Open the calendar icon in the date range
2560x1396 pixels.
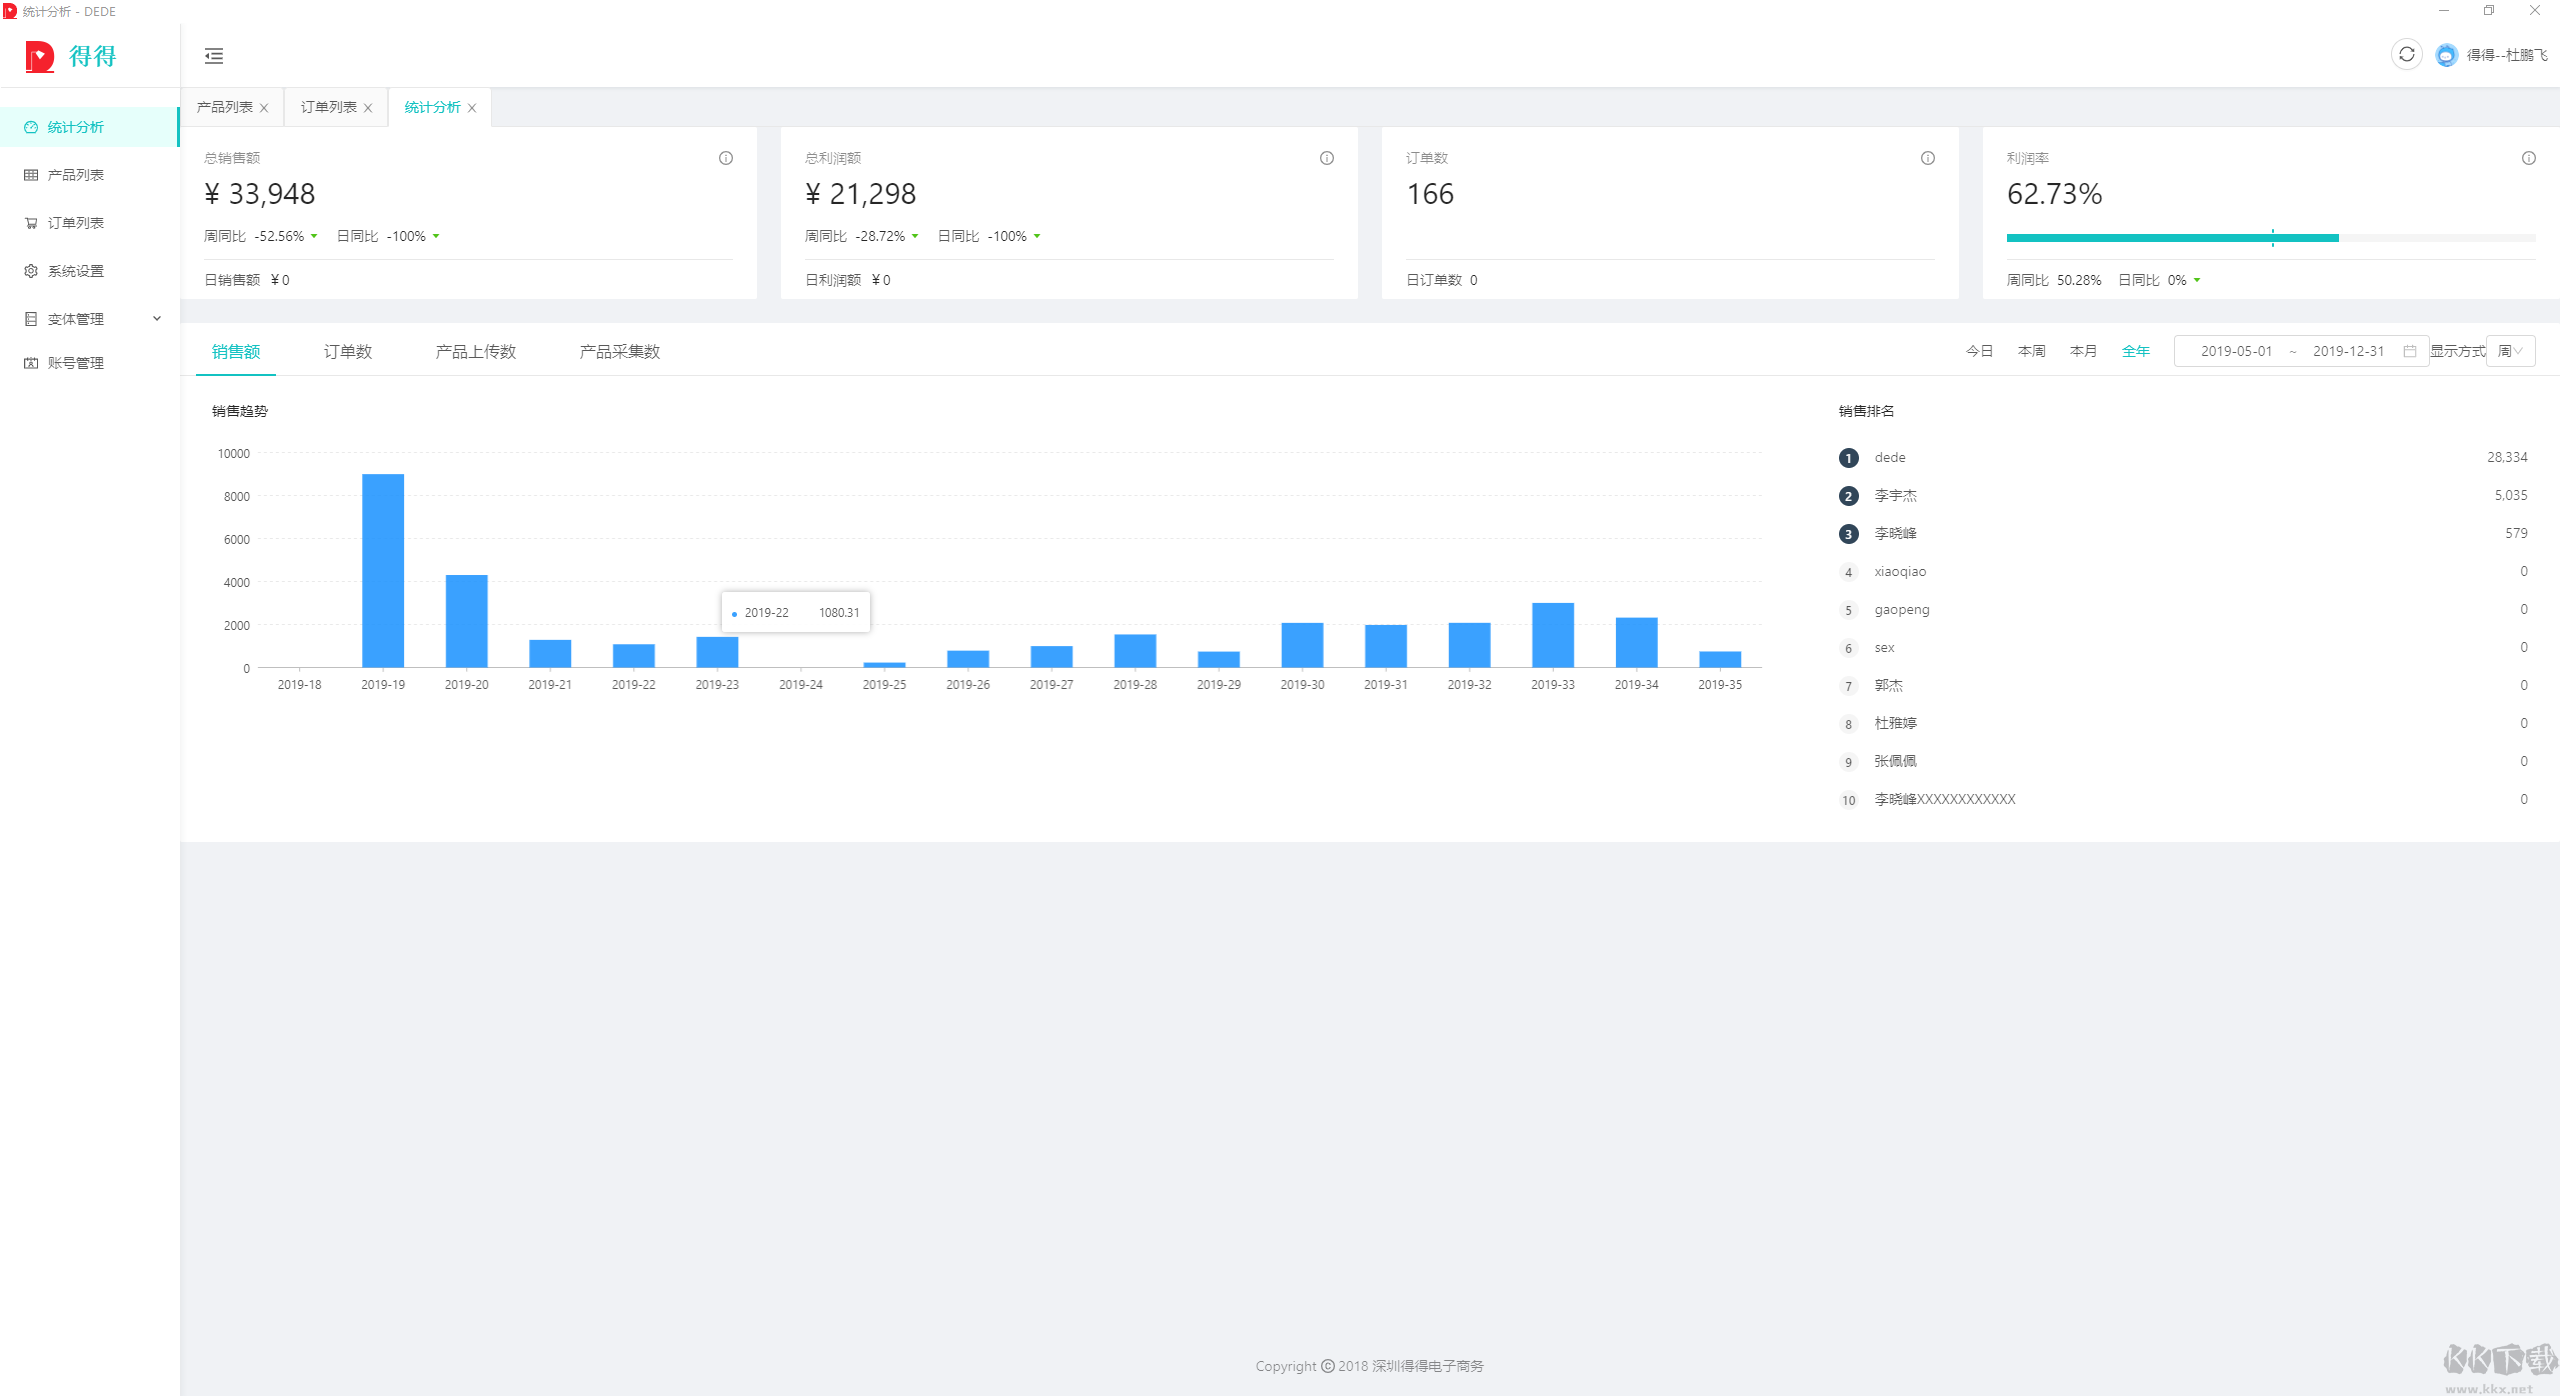(x=2410, y=351)
